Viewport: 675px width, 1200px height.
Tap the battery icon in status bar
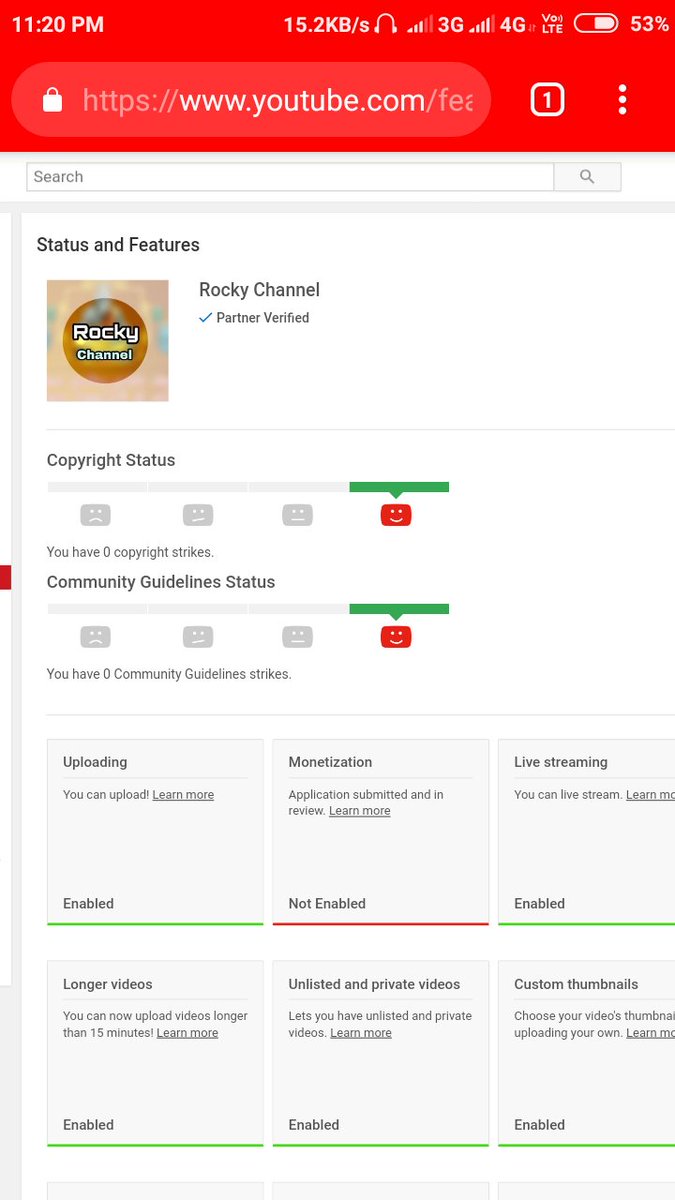(x=596, y=23)
